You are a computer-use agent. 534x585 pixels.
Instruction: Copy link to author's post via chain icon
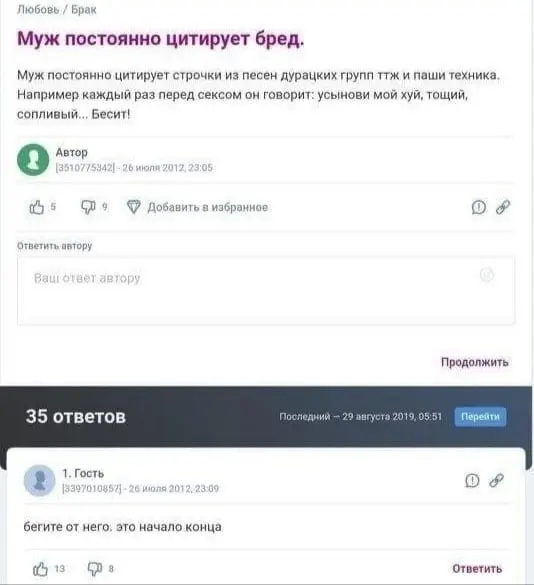click(x=503, y=207)
